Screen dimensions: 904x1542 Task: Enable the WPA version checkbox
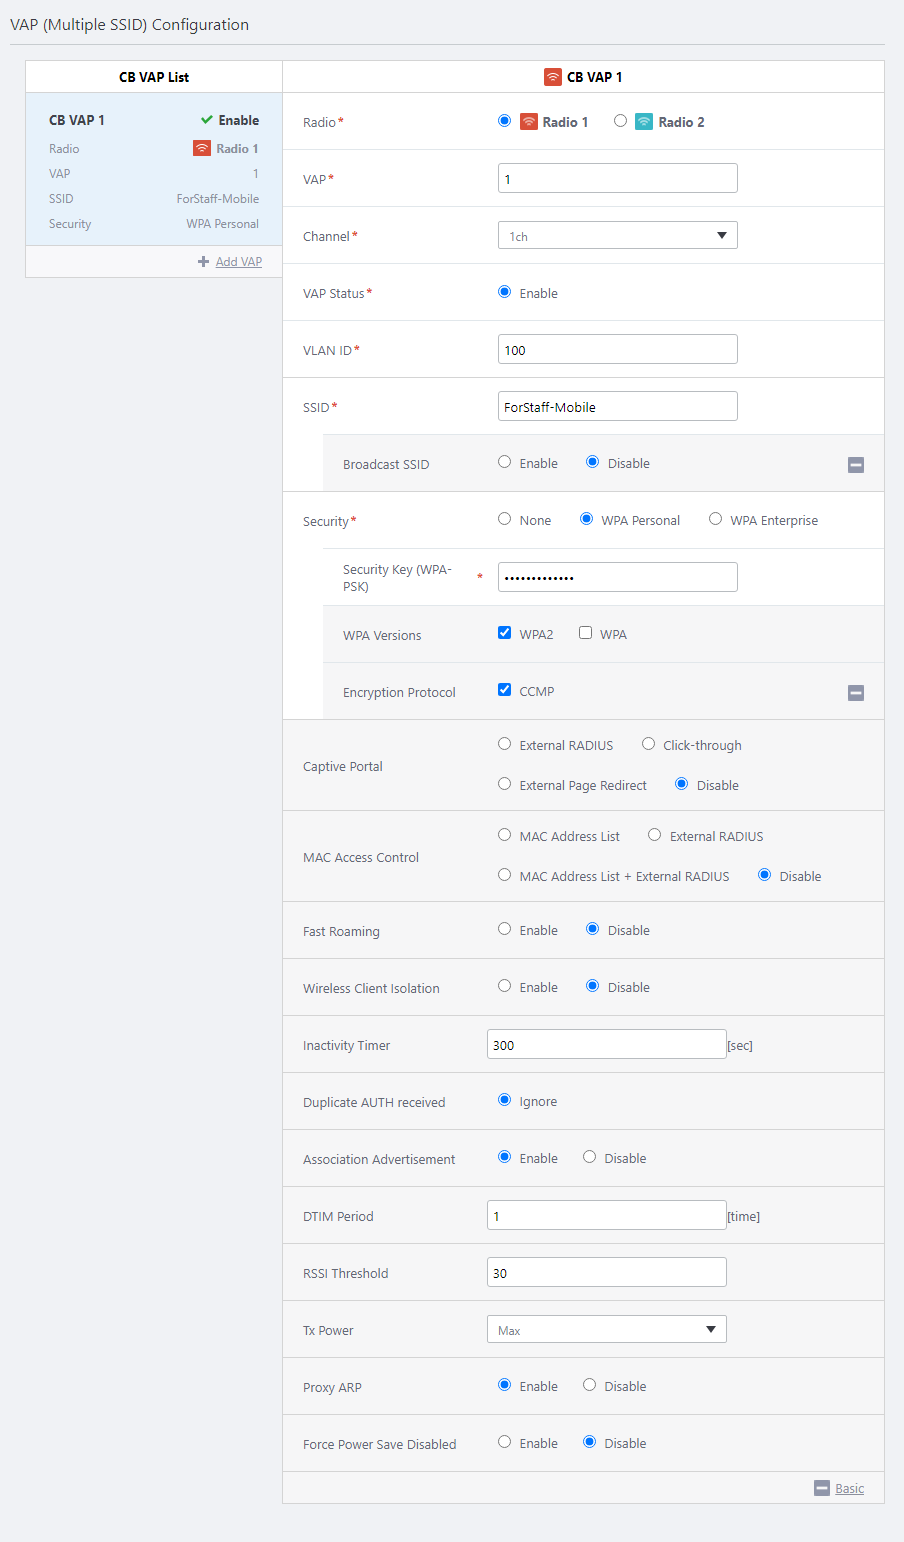pyautogui.click(x=586, y=633)
